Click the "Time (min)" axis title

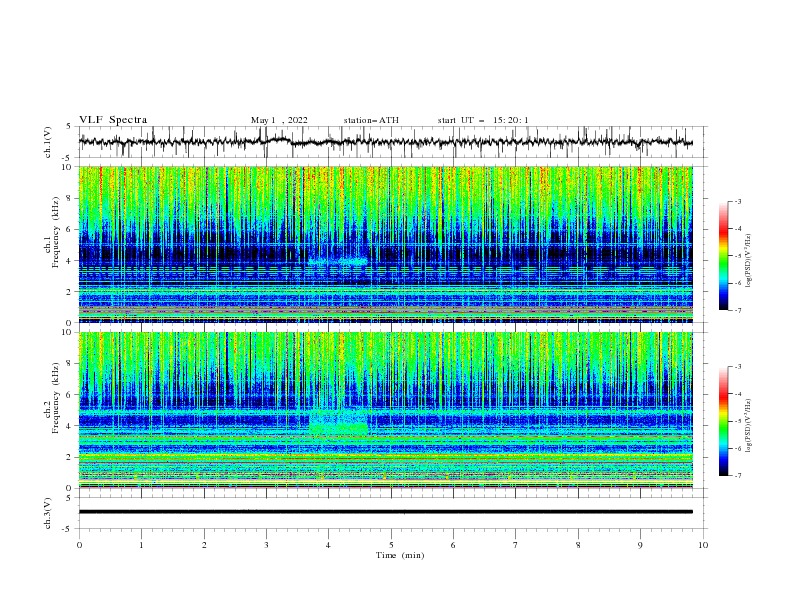(400, 555)
